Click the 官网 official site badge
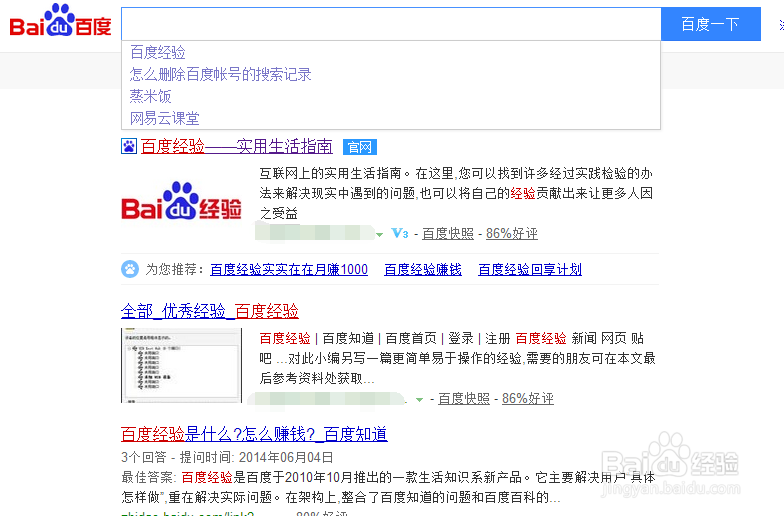This screenshot has width=784, height=516. pyautogui.click(x=360, y=147)
